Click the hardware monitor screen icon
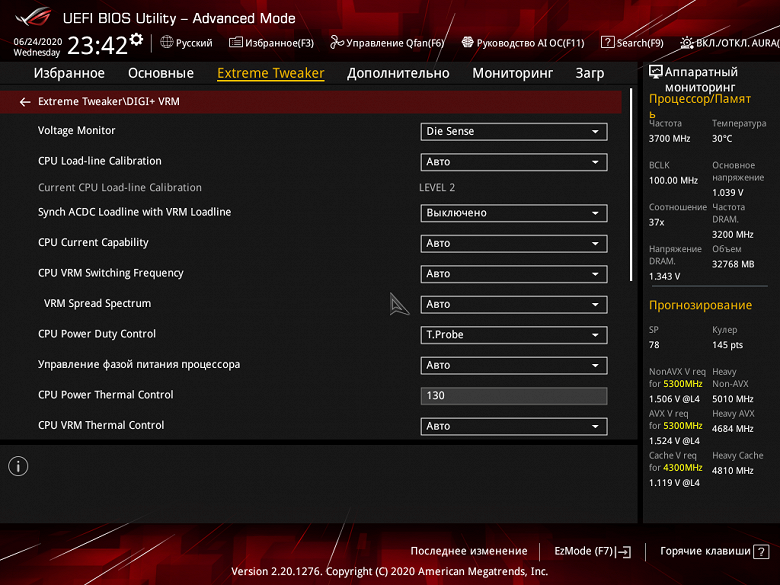Screen dimensions: 780x585 (x=656, y=72)
